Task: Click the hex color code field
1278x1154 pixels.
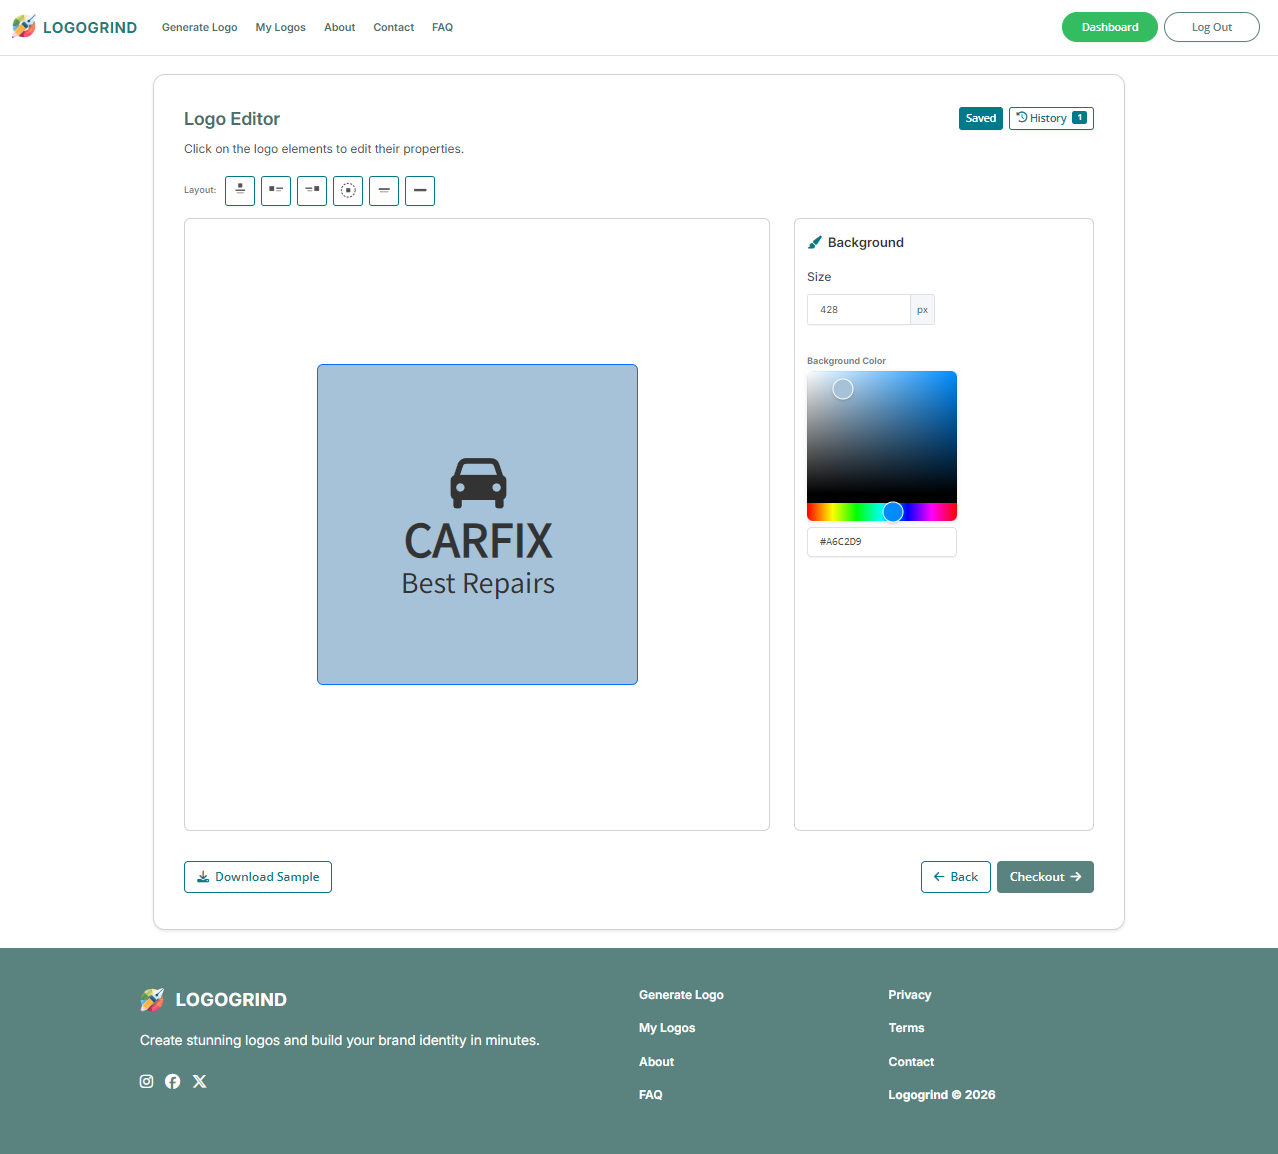Action: (881, 542)
